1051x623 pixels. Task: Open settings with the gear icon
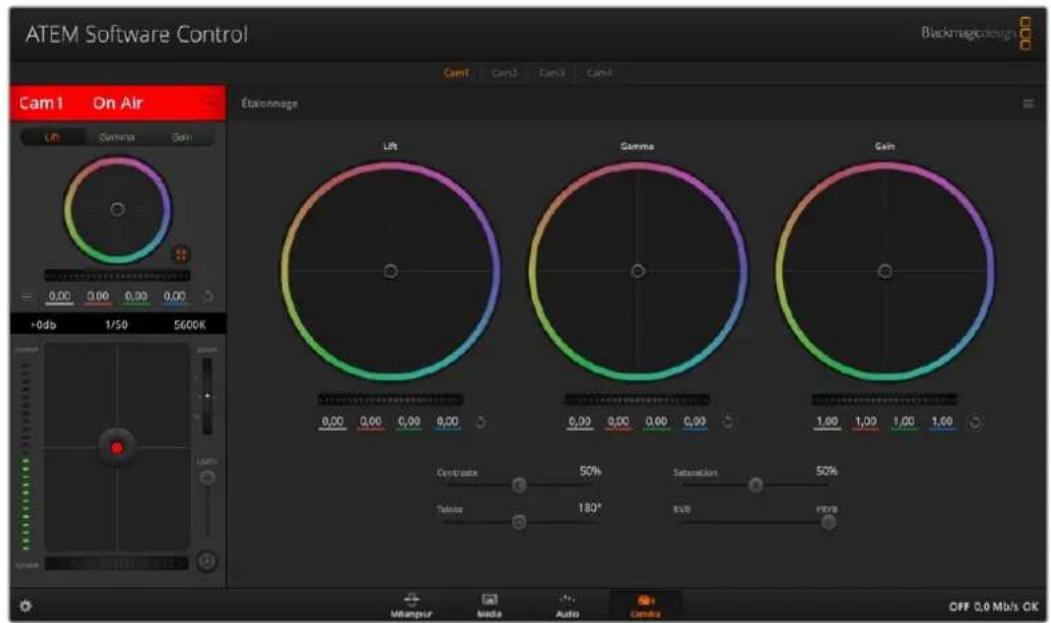[x=25, y=606]
